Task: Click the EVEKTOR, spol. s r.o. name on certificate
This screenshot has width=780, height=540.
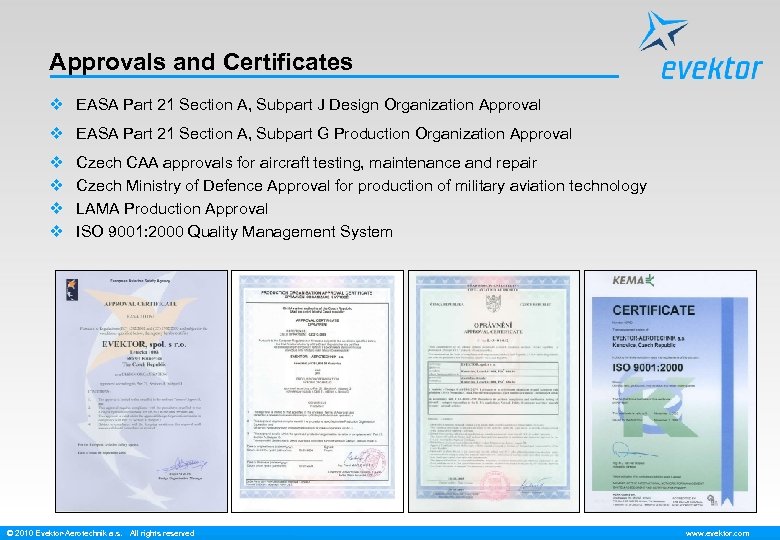Action: pyautogui.click(x=144, y=344)
